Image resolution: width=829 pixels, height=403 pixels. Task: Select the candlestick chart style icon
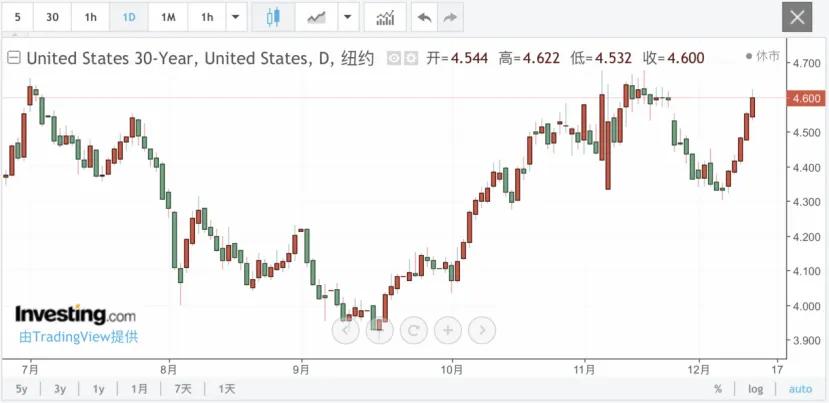click(273, 17)
